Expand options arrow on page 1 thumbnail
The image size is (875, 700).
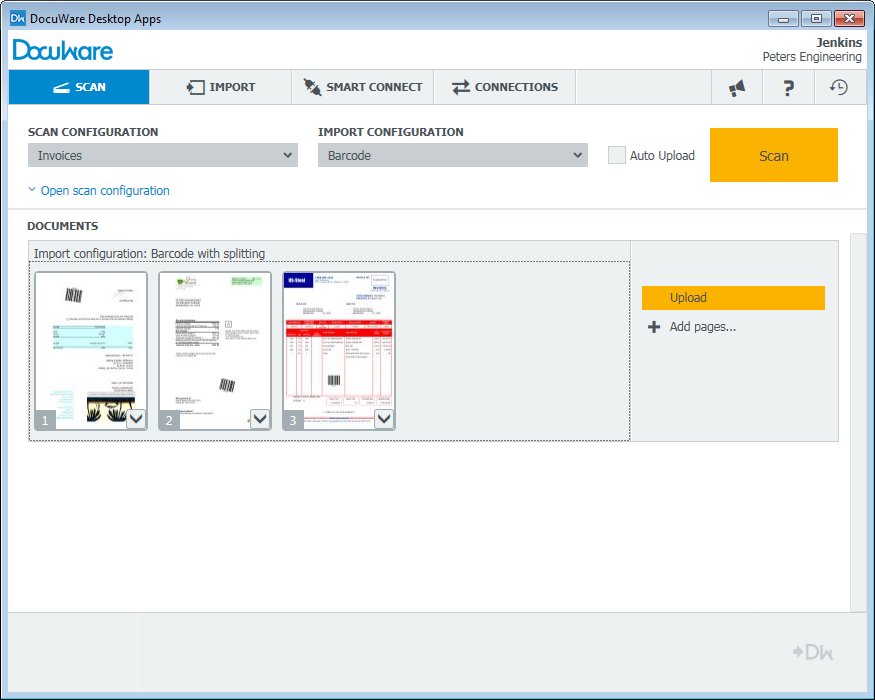pyautogui.click(x=136, y=419)
